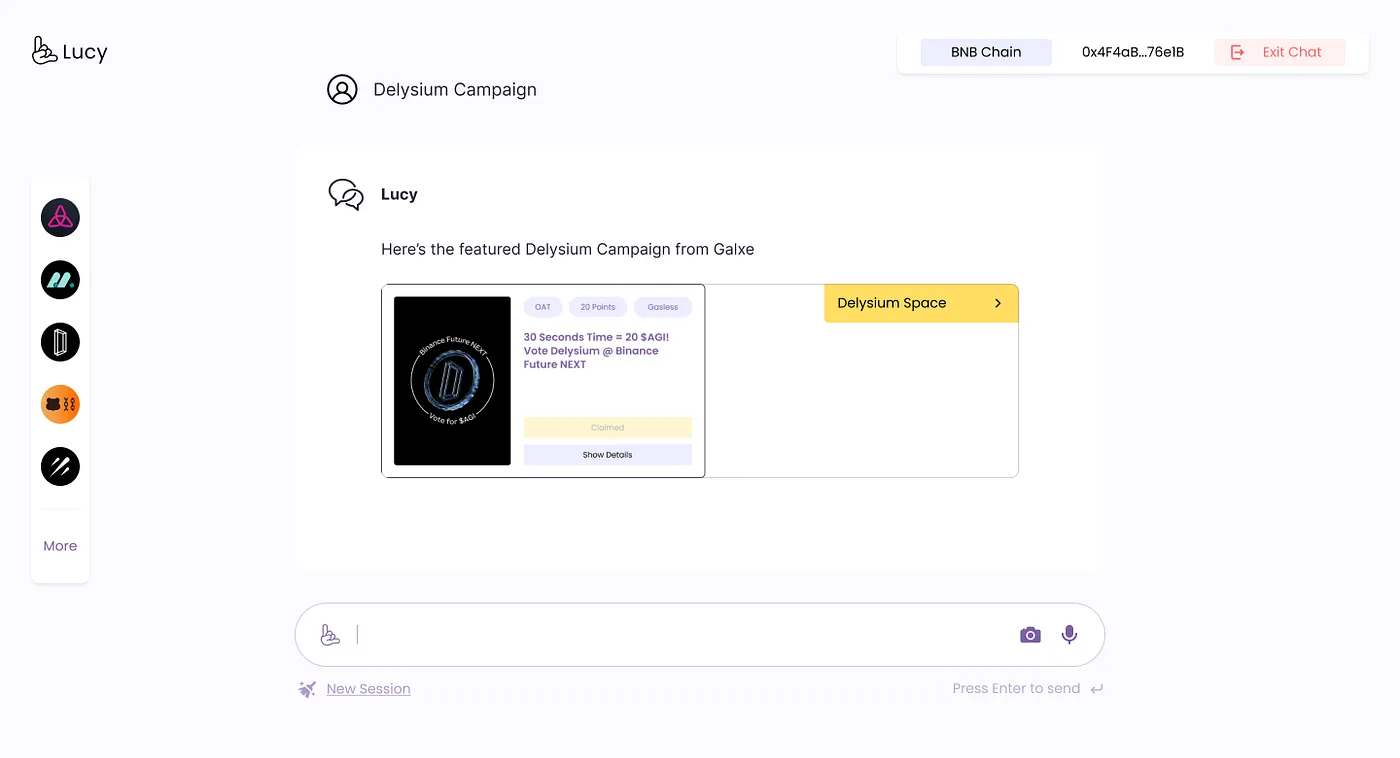Screen dimensions: 1400x758
Task: Click the wallet address 0x4F4aB...76e1B
Action: click(x=1132, y=52)
